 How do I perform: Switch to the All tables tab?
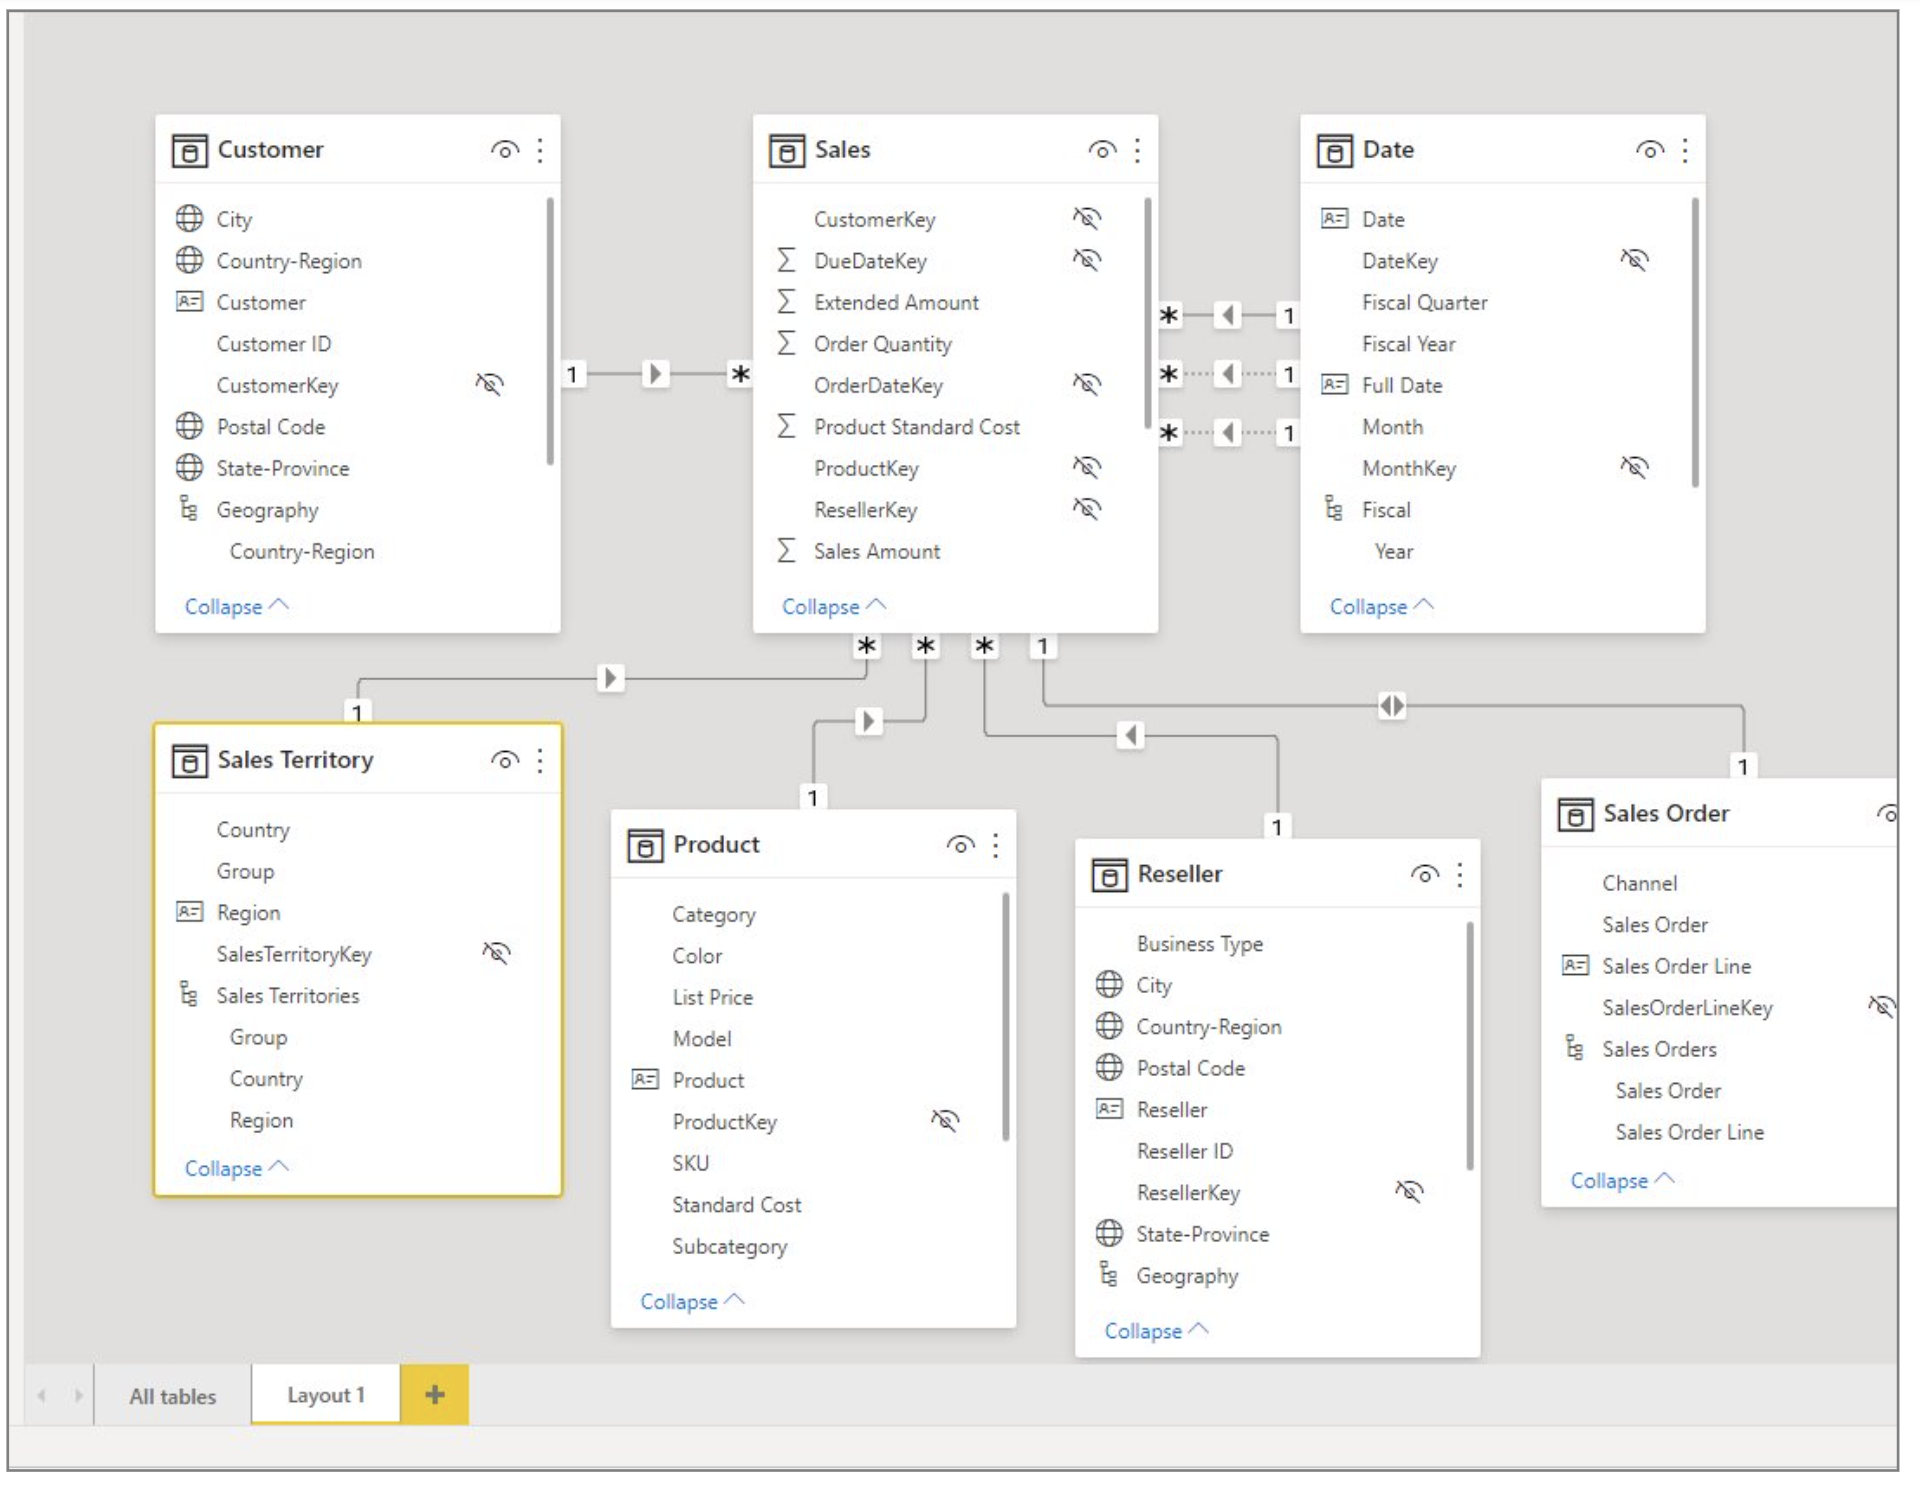pos(172,1396)
